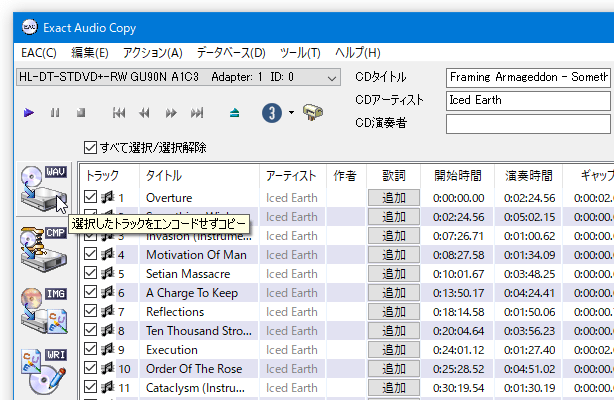Open the ヘルプ(H) menu
This screenshot has width=614, height=400.
(x=358, y=52)
